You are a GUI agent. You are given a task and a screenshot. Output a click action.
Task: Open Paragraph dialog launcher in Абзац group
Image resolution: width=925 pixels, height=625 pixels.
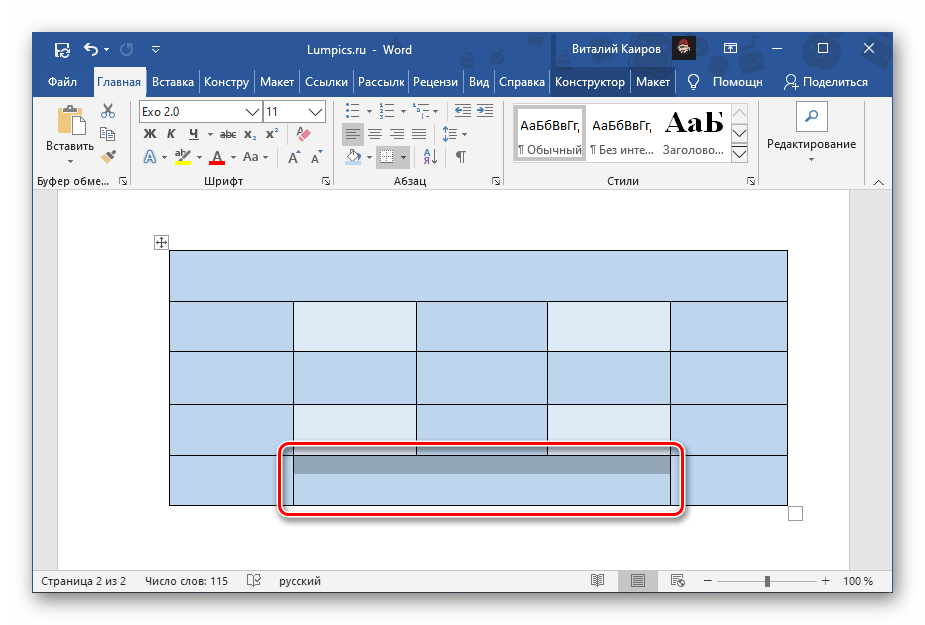[496, 182]
